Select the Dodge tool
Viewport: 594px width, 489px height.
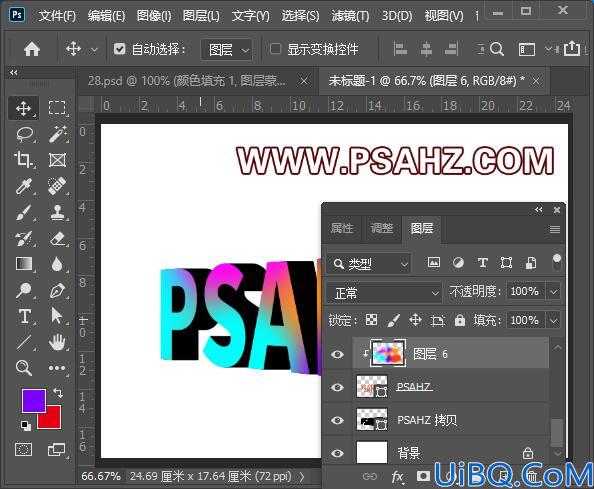23,290
